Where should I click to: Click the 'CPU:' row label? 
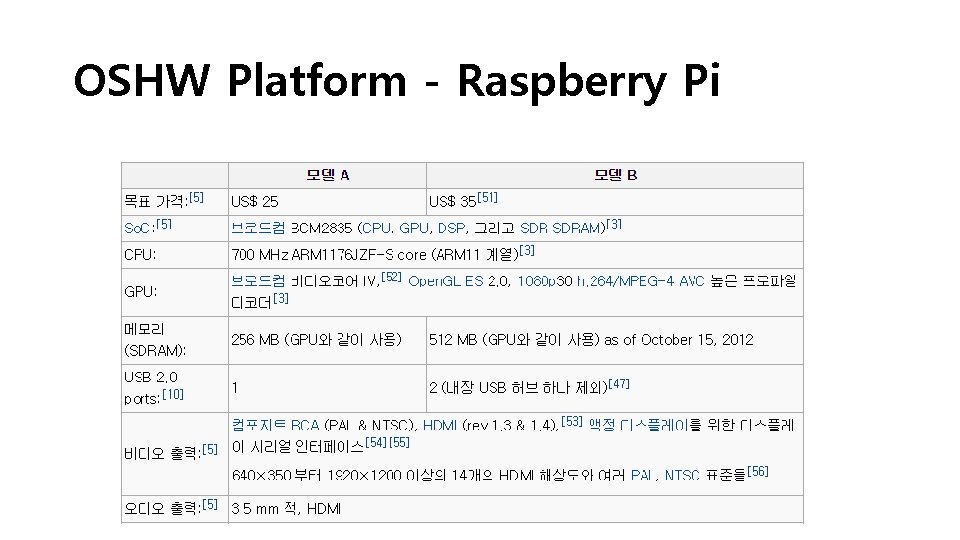click(140, 255)
